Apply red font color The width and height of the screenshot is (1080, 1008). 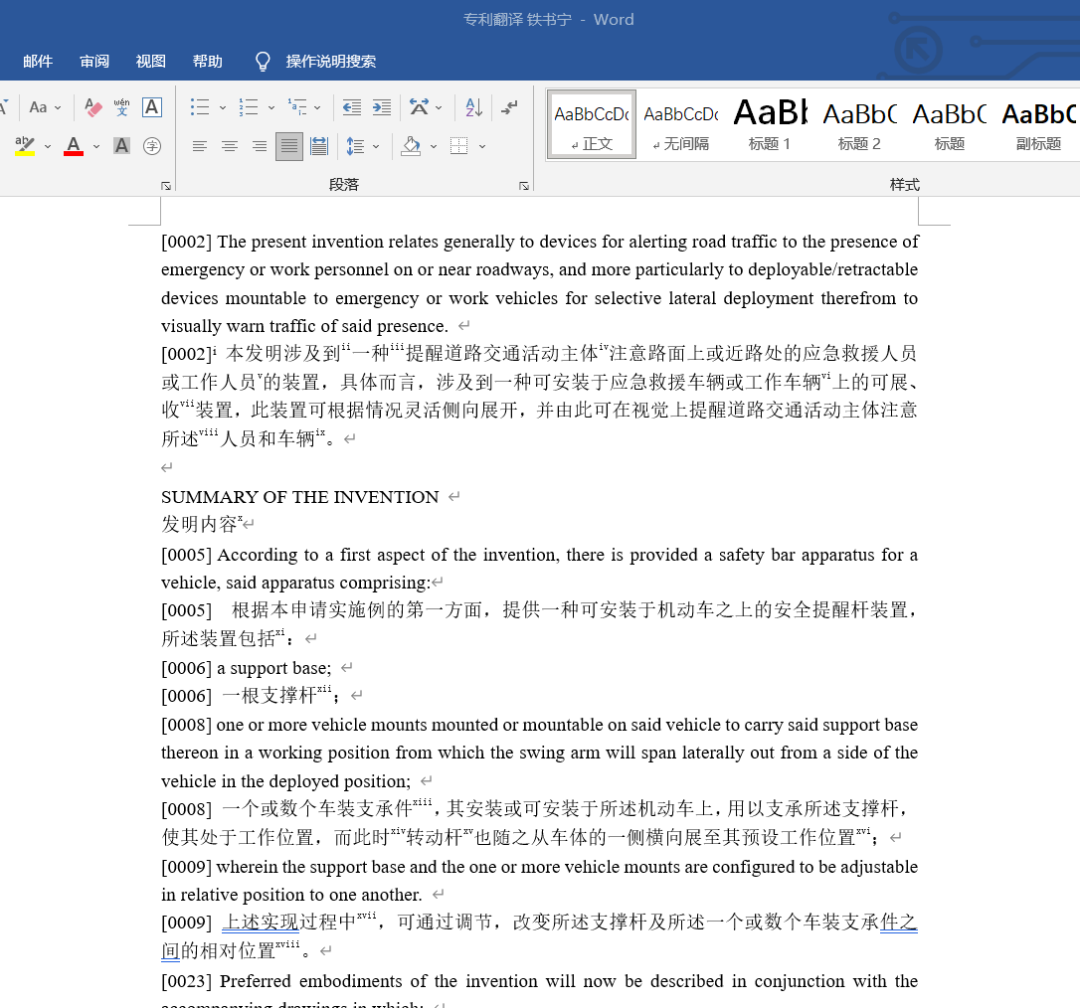point(74,145)
